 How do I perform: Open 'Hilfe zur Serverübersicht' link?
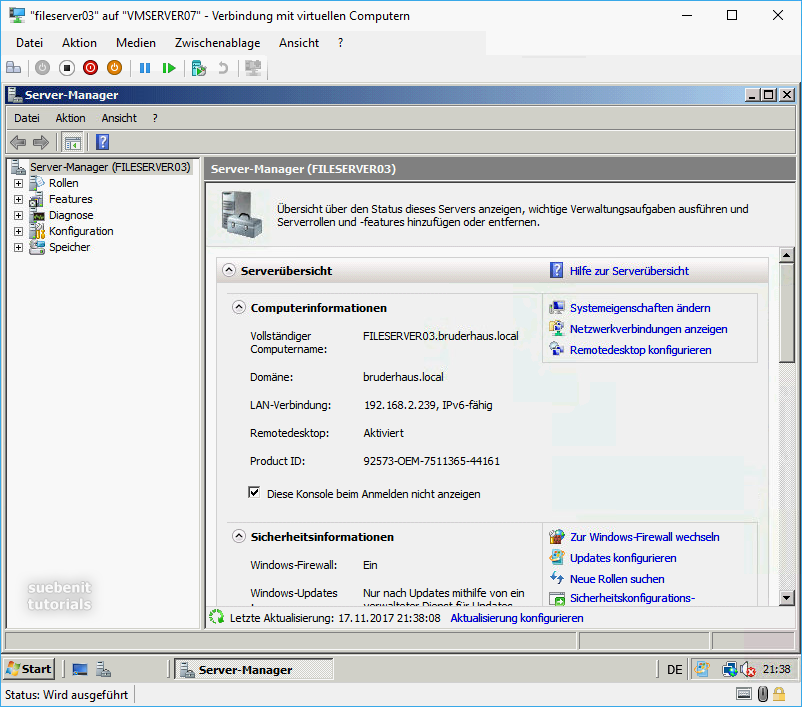pyautogui.click(x=629, y=271)
